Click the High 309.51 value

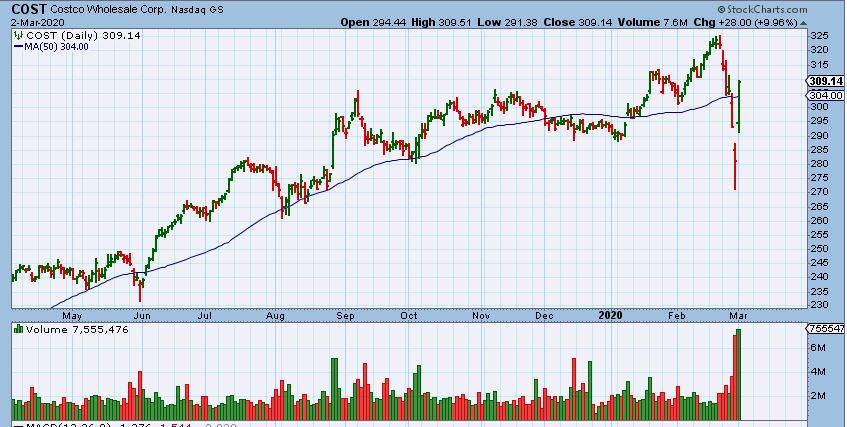point(441,23)
